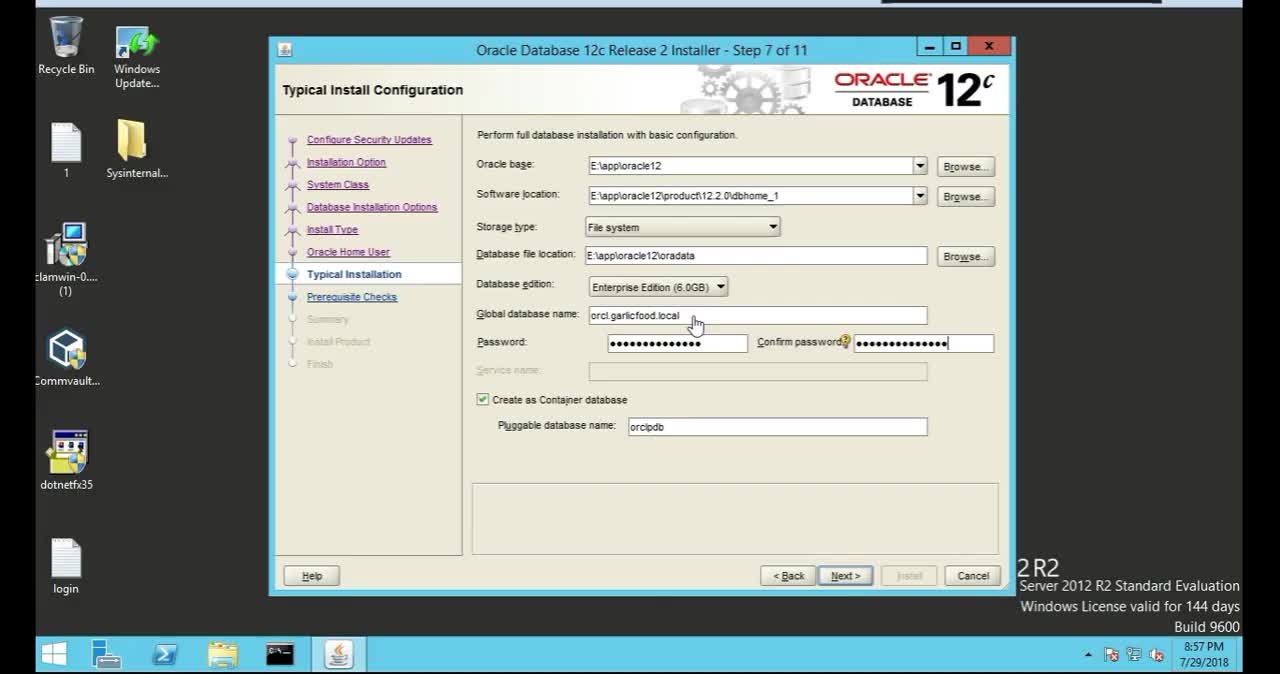The image size is (1280, 674).
Task: Browse for Oracle base folder
Action: [966, 167]
